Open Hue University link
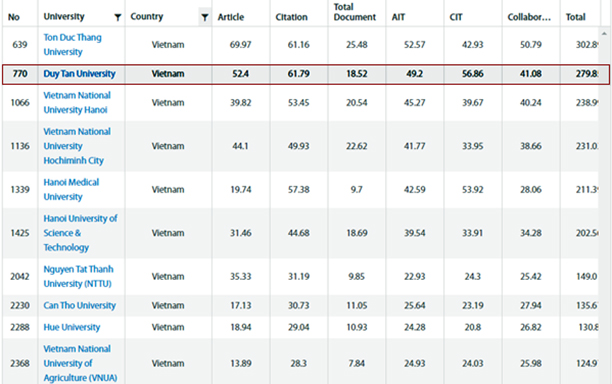 (72, 327)
